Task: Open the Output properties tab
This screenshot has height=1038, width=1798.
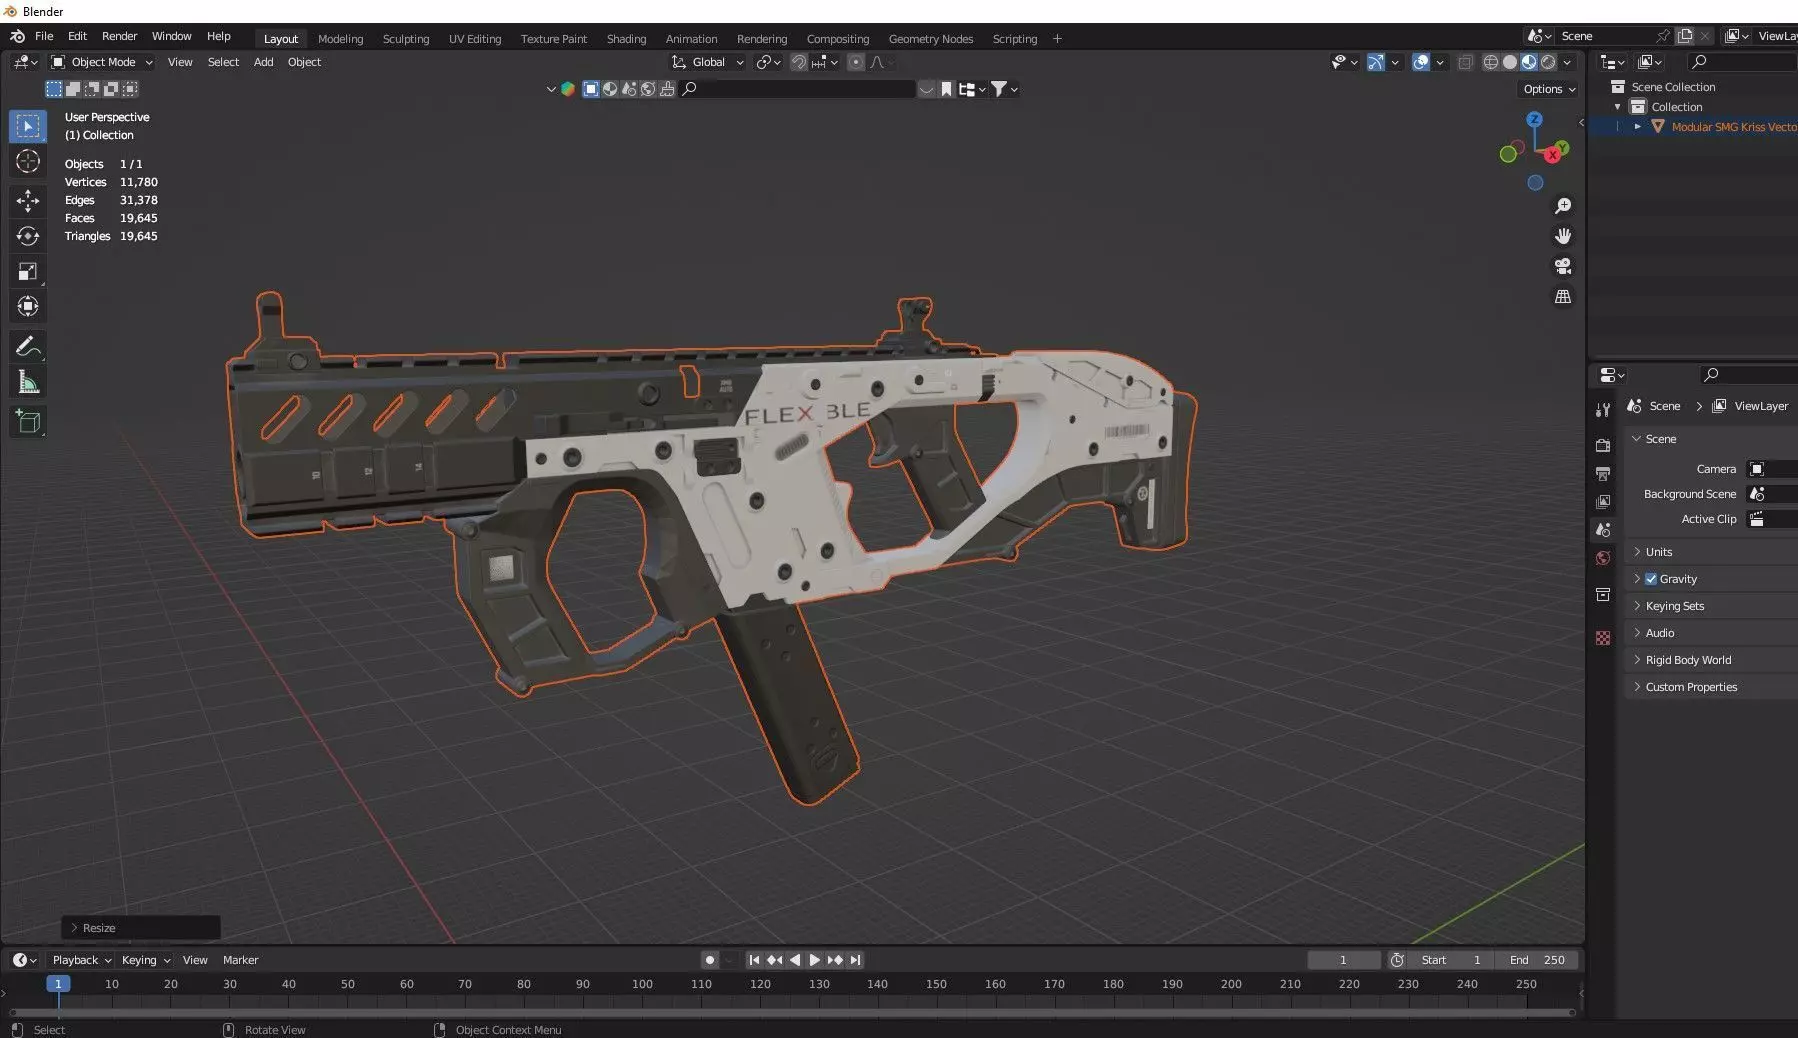Action: pyautogui.click(x=1603, y=473)
